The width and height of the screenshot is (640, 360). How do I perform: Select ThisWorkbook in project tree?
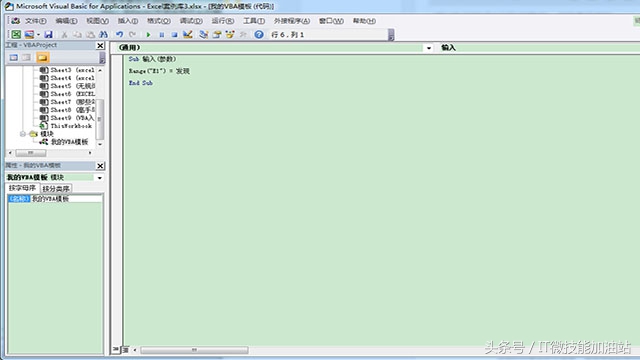66,126
